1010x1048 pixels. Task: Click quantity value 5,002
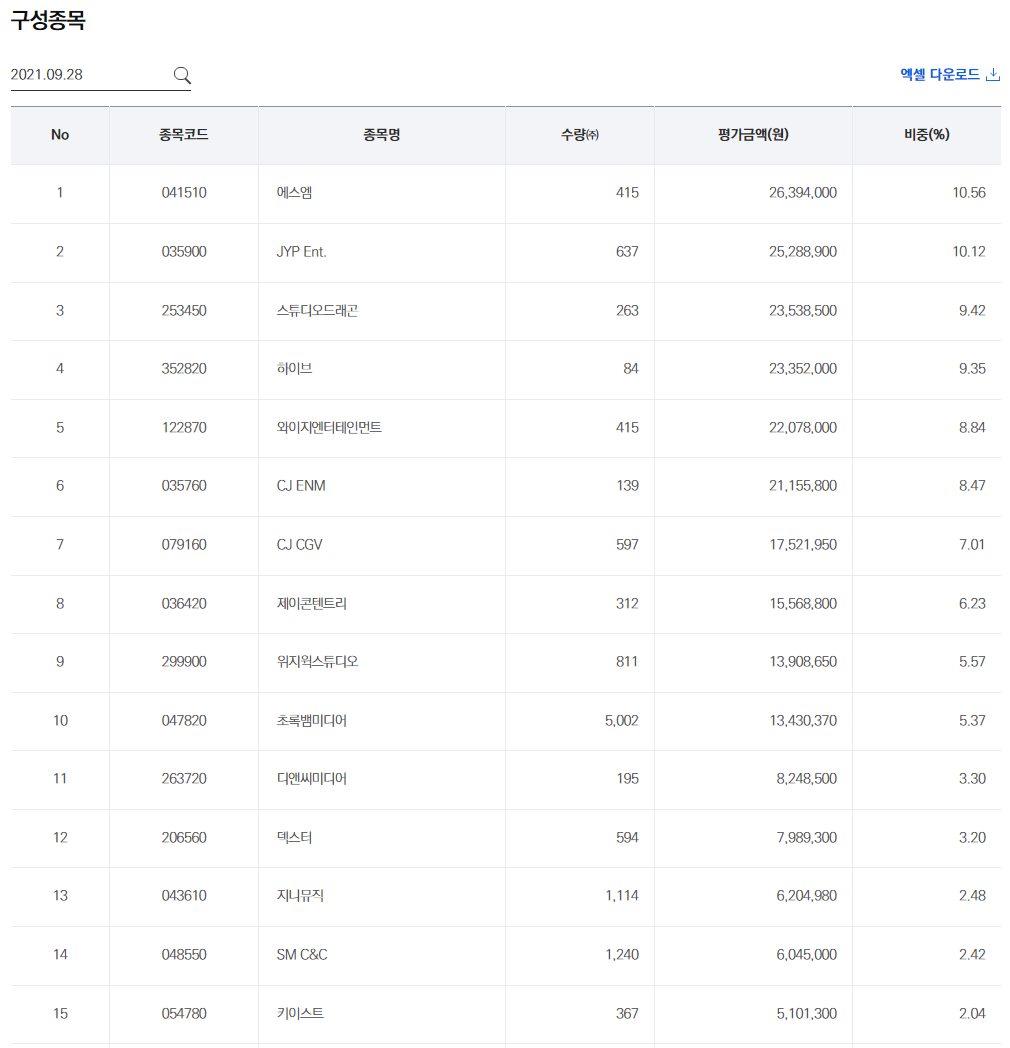(622, 720)
